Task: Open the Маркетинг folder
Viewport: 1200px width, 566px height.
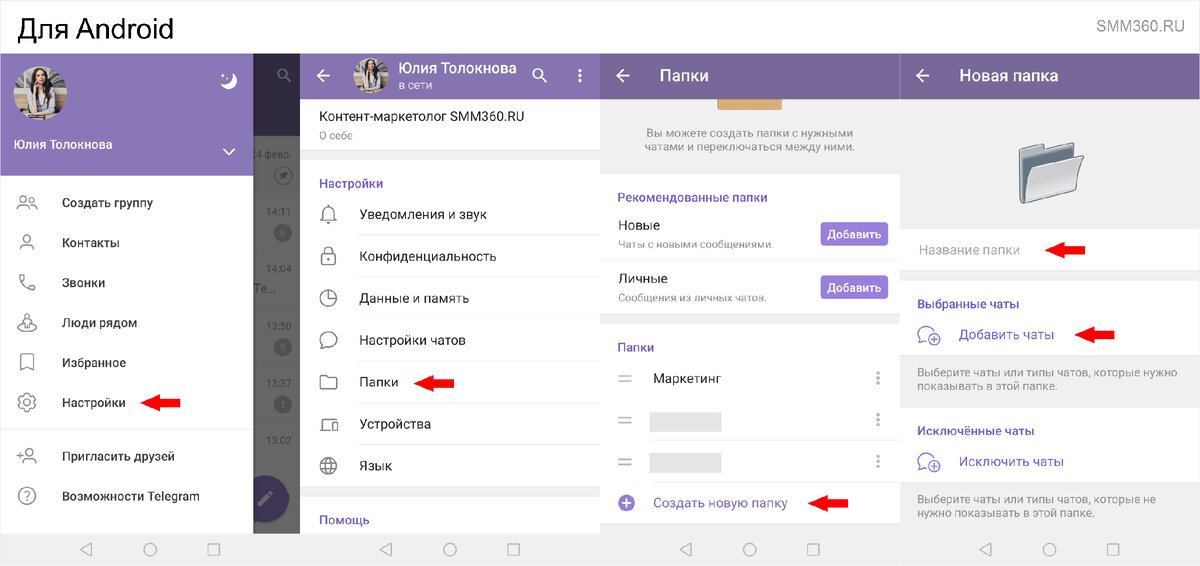Action: pos(750,378)
